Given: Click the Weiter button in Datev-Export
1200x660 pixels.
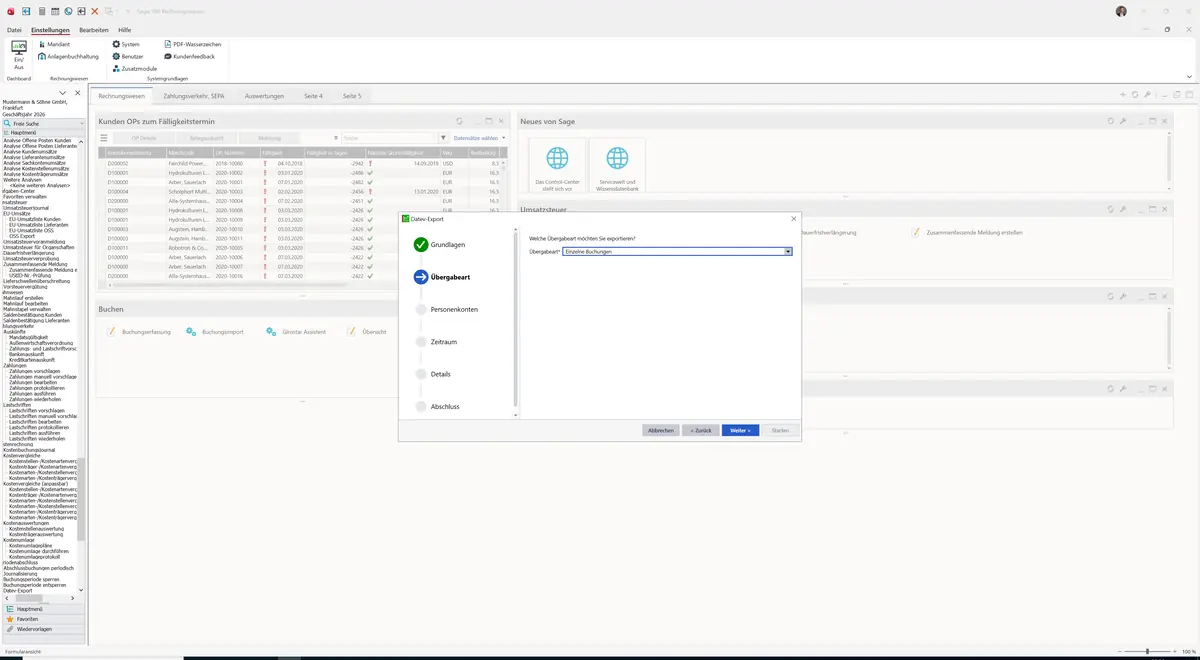Looking at the screenshot, I should point(740,430).
